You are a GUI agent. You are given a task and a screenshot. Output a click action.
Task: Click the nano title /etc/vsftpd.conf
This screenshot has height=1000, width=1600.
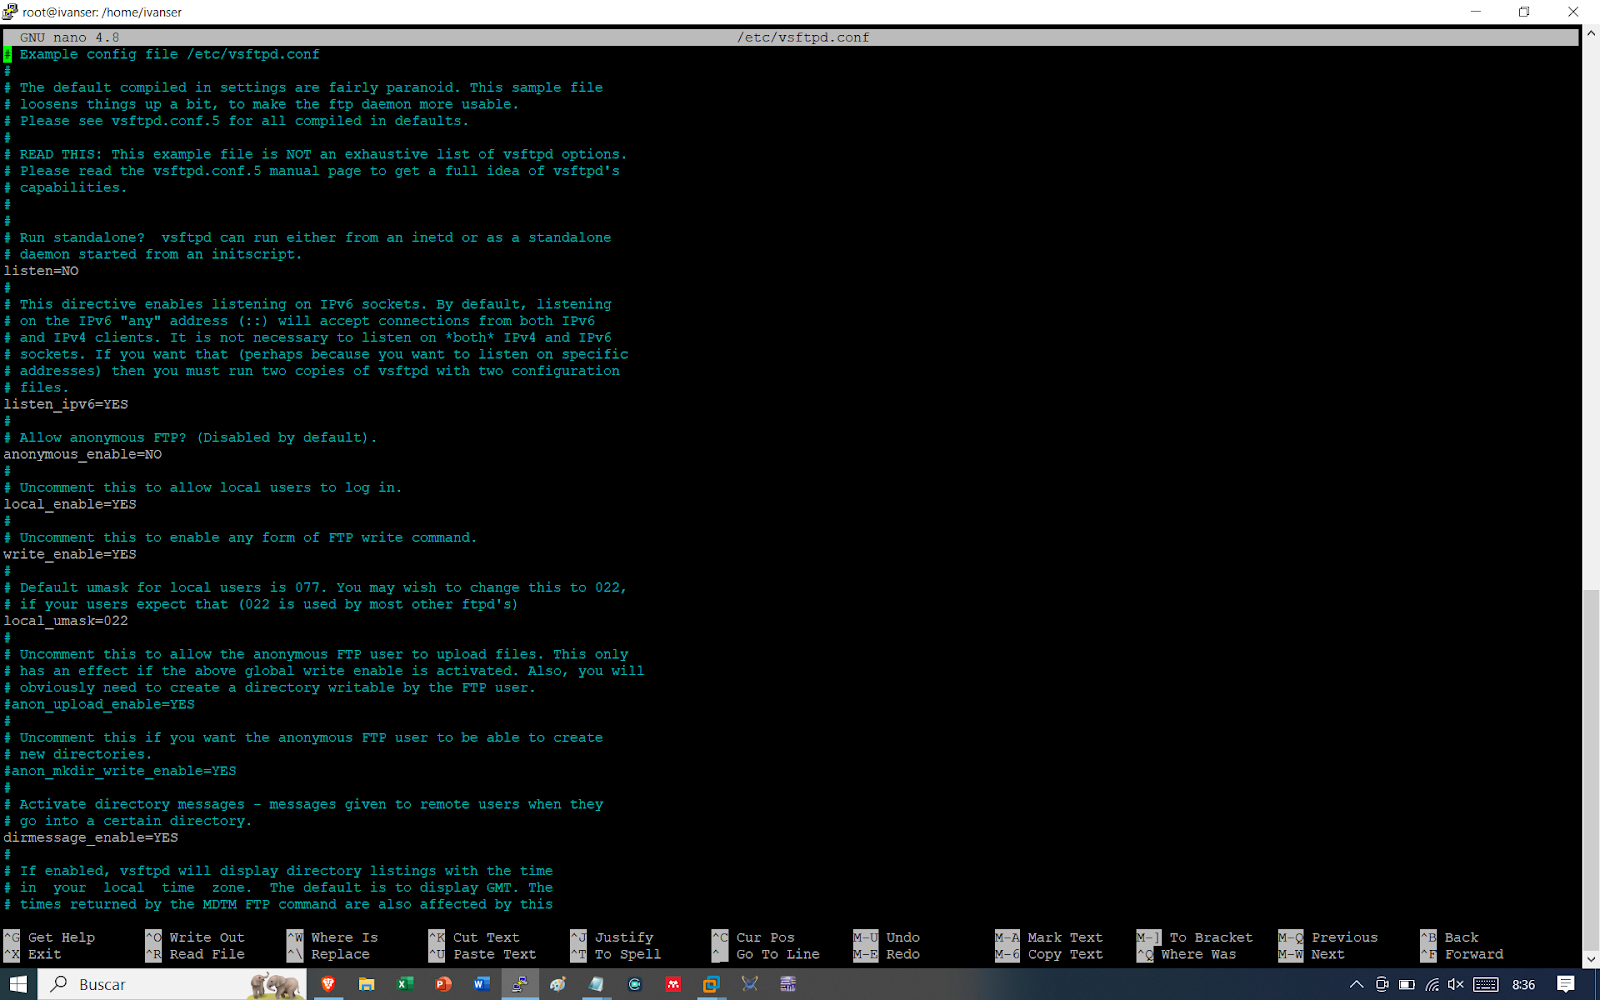(803, 38)
